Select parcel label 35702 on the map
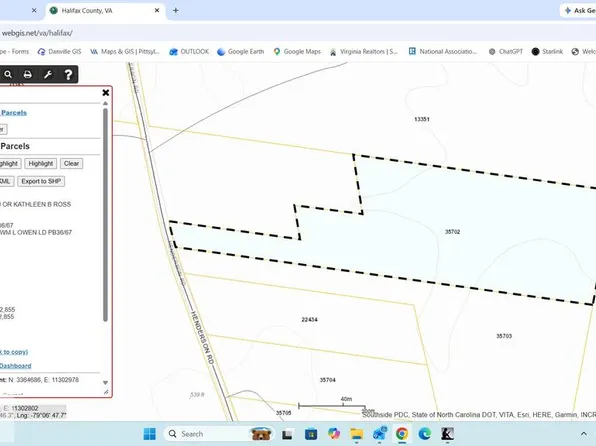Image resolution: width=596 pixels, height=446 pixels. click(x=452, y=232)
